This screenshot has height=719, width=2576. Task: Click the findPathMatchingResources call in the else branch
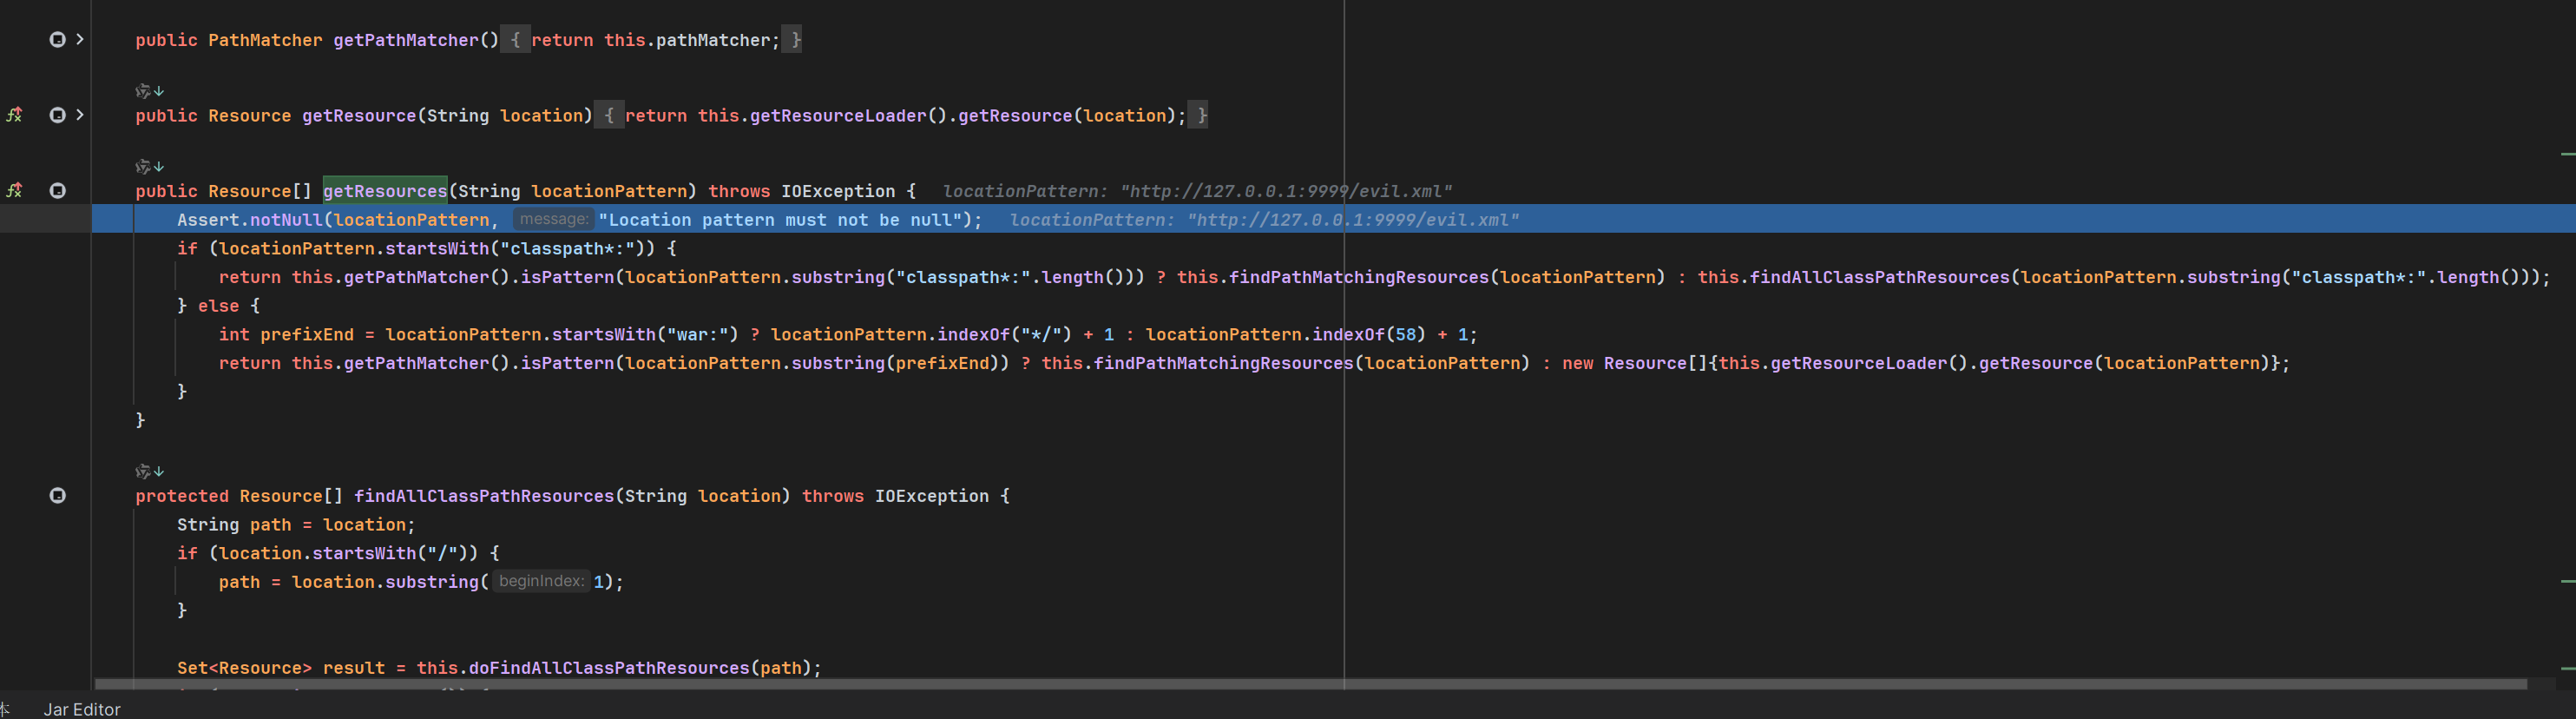pyautogui.click(x=1223, y=363)
